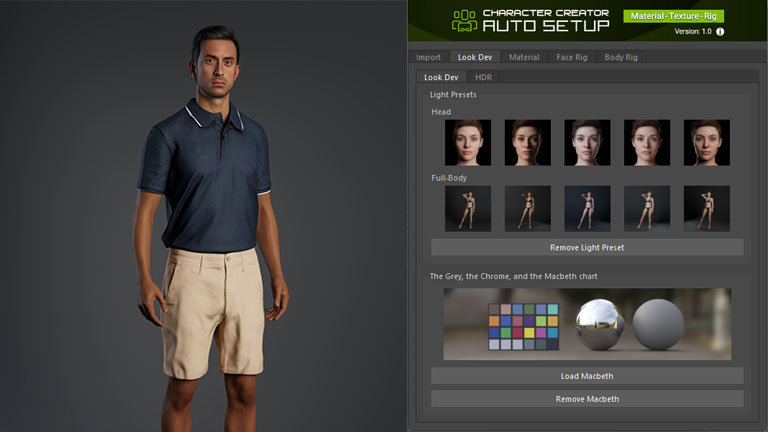Open the Import tab
768x432 pixels.
click(x=428, y=57)
